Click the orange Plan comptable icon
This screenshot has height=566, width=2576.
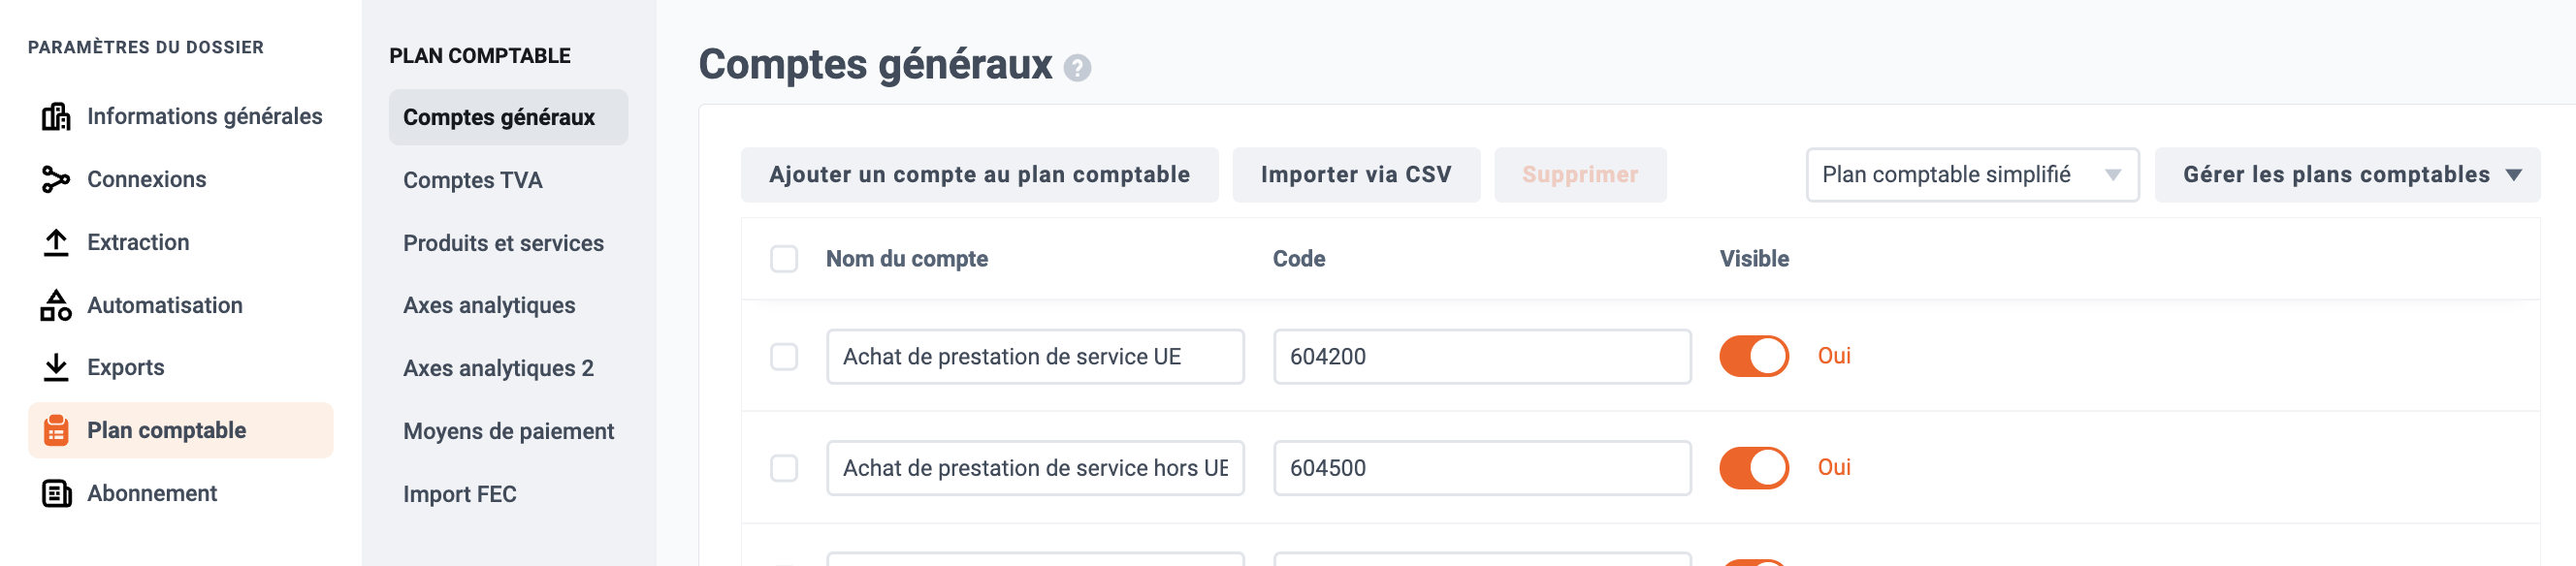tap(56, 430)
